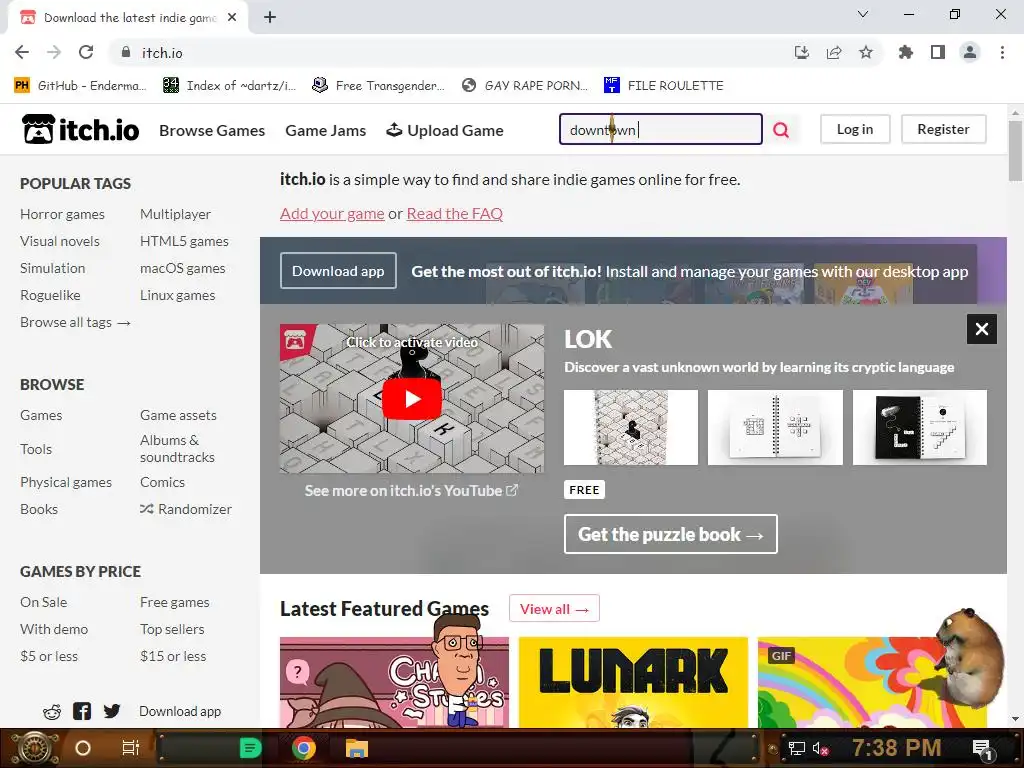This screenshot has width=1024, height=768.
Task: Play the LOK YouTube video
Action: [x=412, y=398]
